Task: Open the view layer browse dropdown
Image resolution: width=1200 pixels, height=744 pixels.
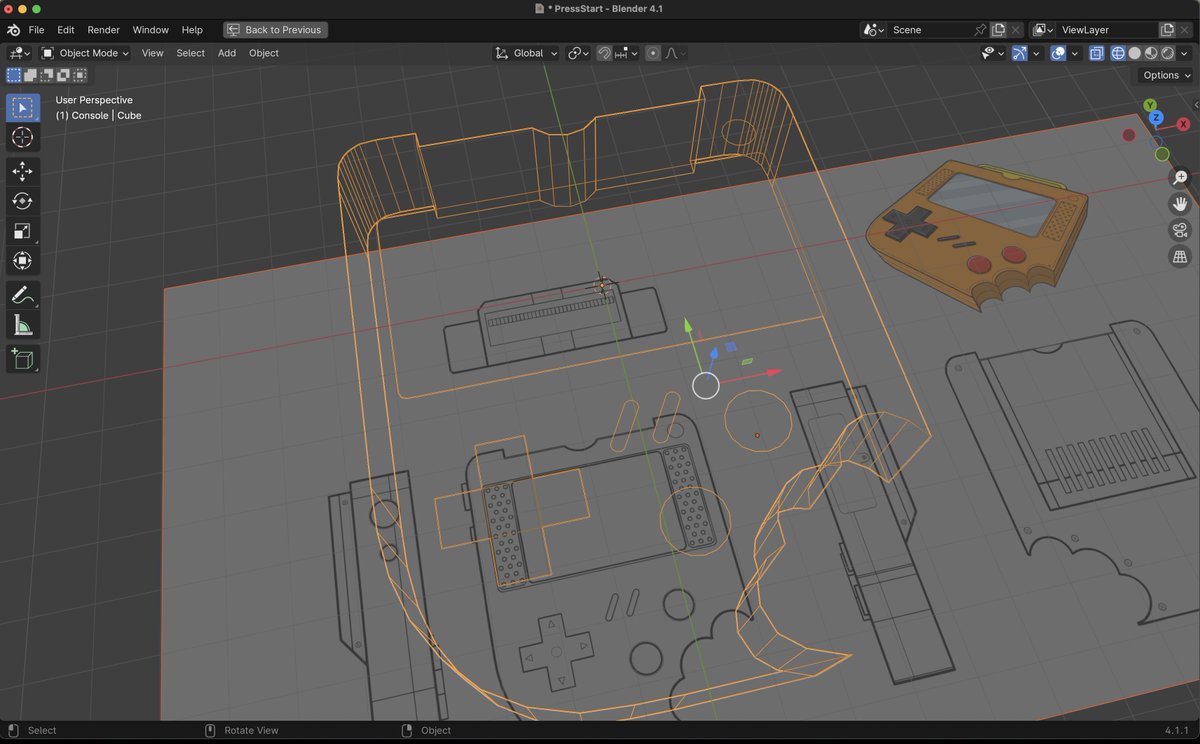Action: (1044, 30)
